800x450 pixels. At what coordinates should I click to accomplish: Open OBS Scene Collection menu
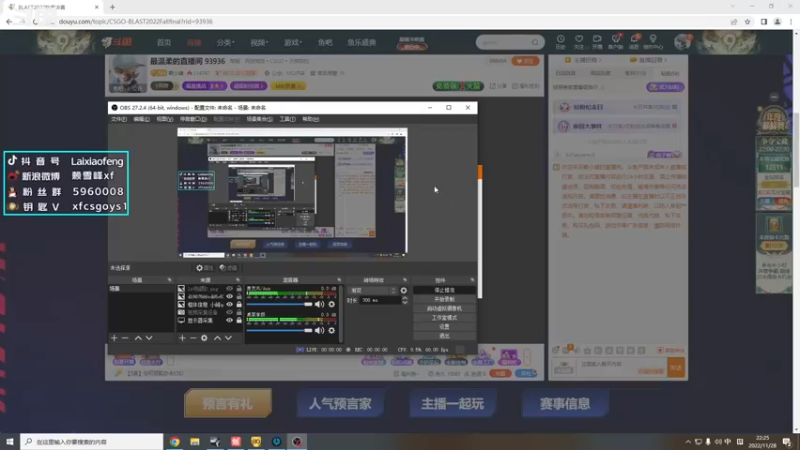click(260, 119)
